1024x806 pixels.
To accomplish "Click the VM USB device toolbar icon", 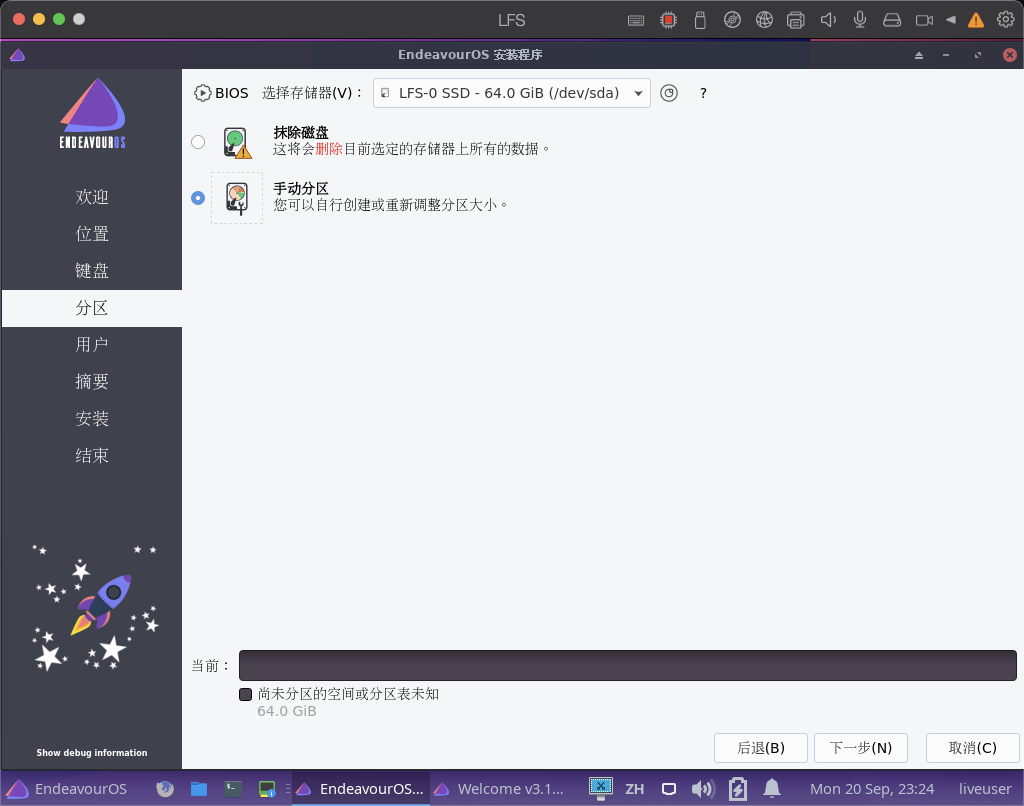I will (x=700, y=20).
